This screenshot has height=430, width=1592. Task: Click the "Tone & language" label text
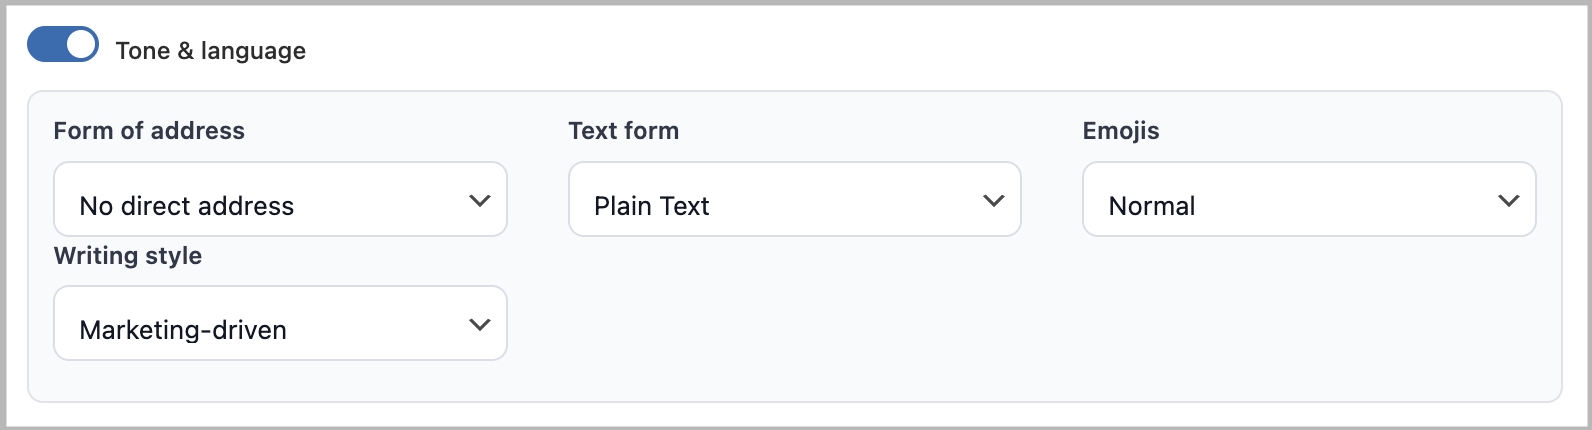pyautogui.click(x=210, y=51)
